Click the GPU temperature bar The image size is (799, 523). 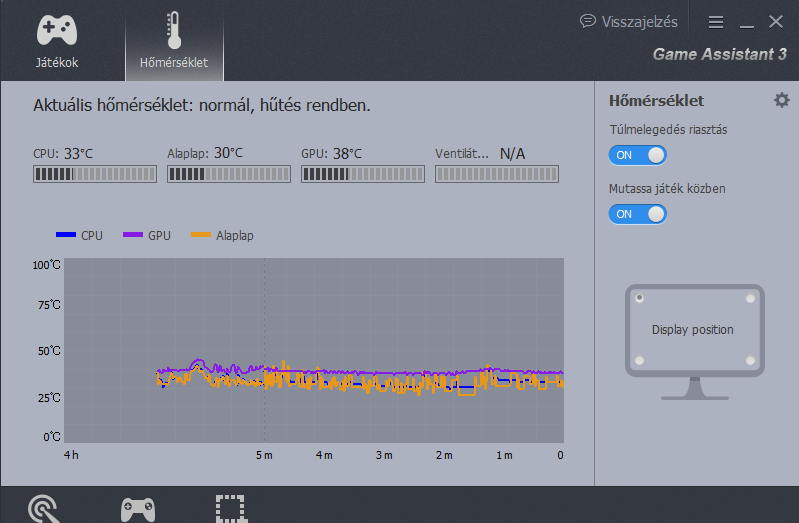(363, 174)
